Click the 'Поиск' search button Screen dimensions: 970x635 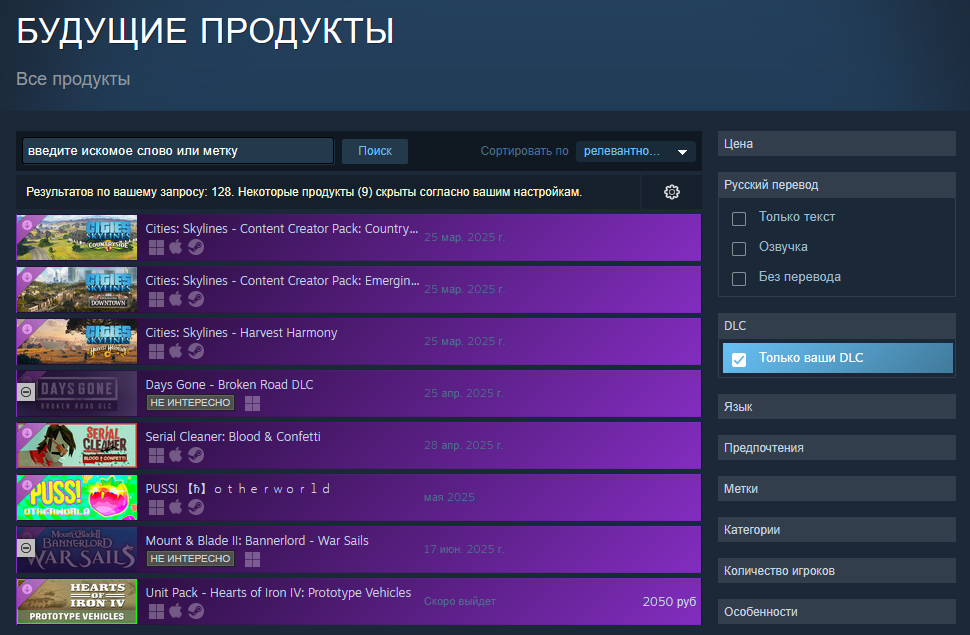pos(375,151)
